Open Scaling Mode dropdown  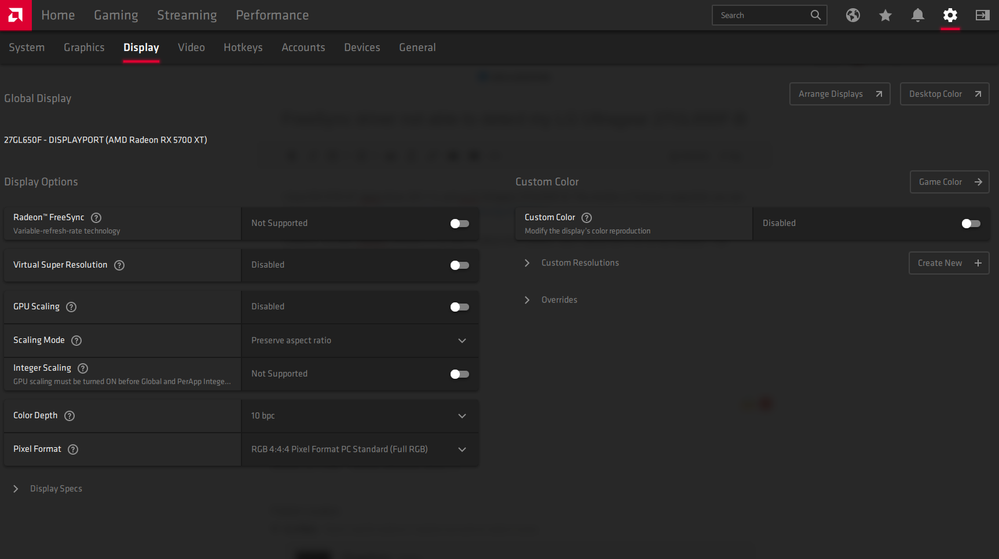coord(360,340)
